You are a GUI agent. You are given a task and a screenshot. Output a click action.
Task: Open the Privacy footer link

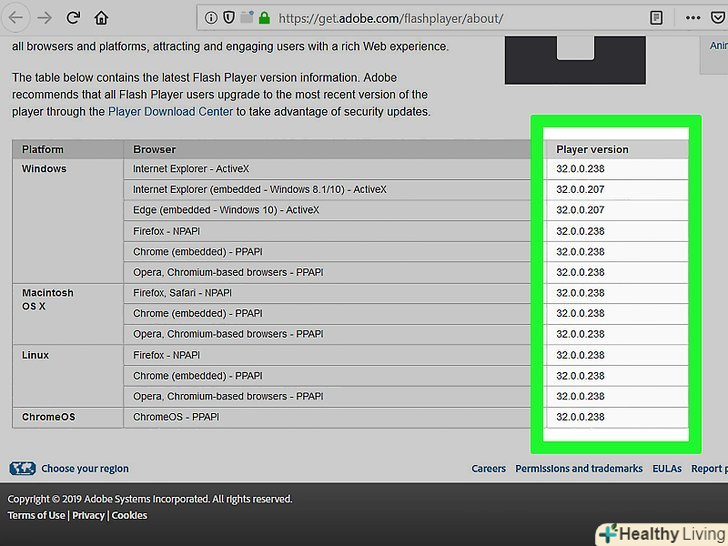(x=88, y=515)
